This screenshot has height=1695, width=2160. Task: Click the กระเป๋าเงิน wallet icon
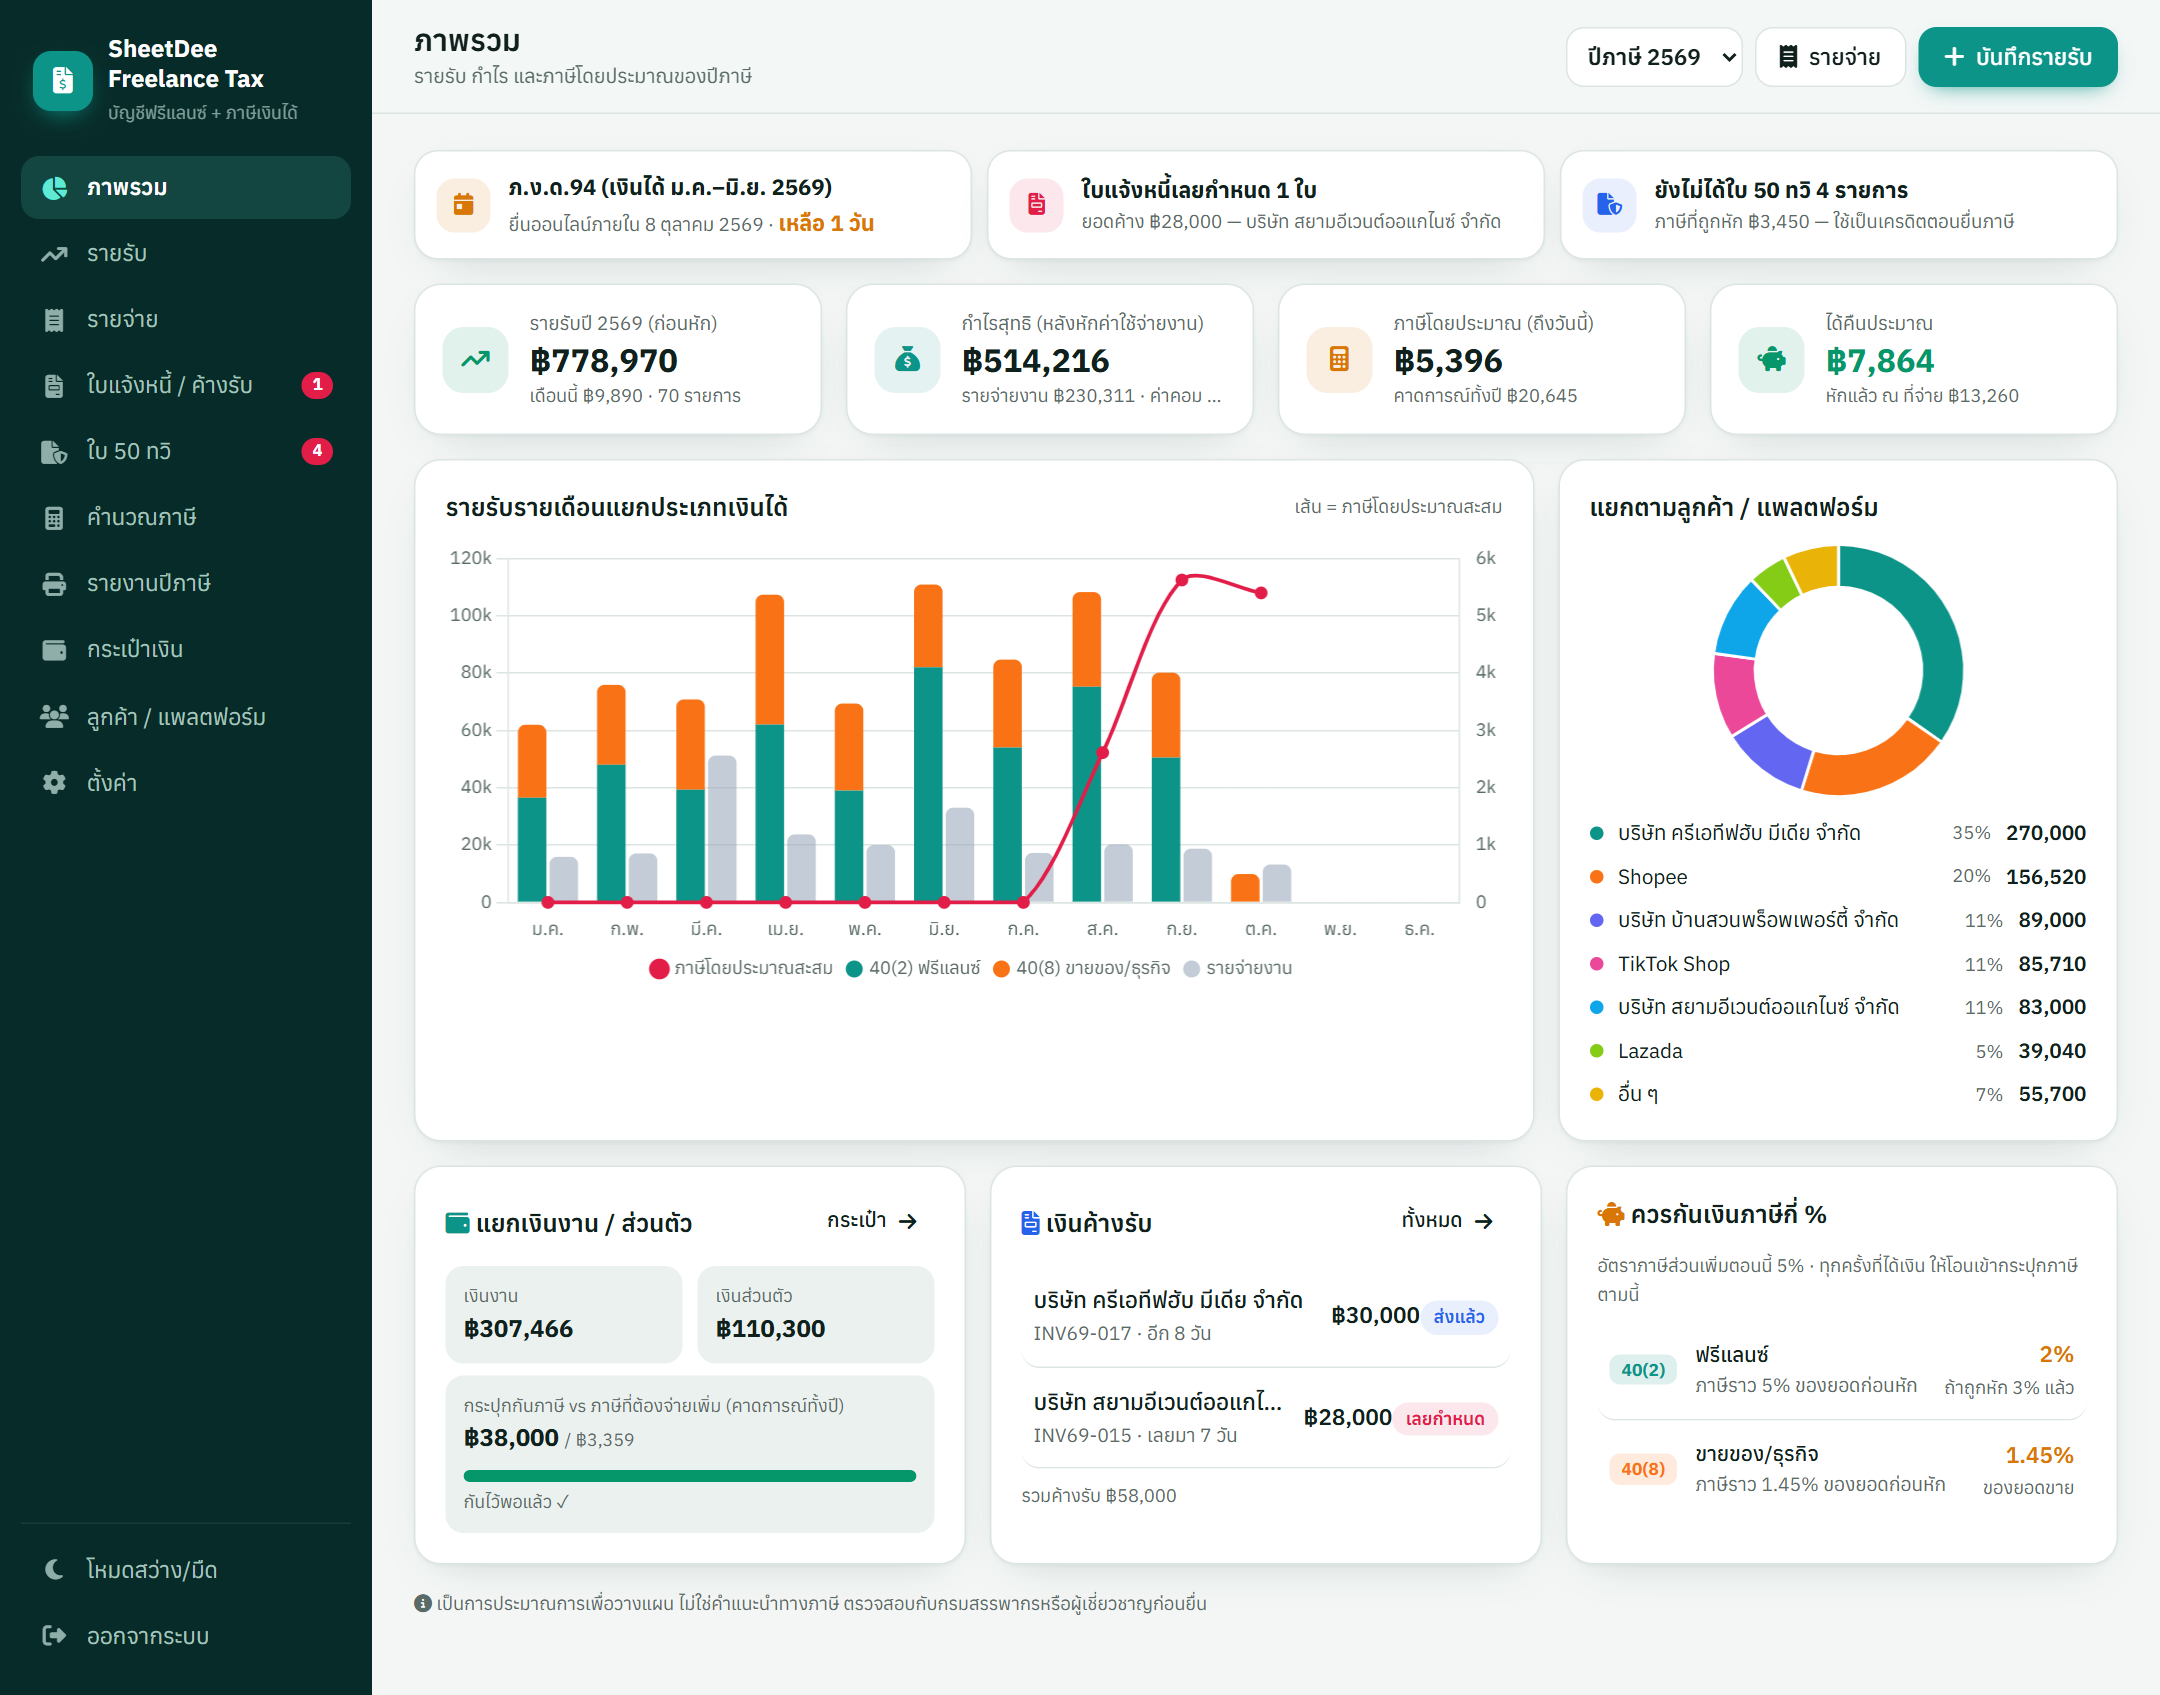pos(54,650)
